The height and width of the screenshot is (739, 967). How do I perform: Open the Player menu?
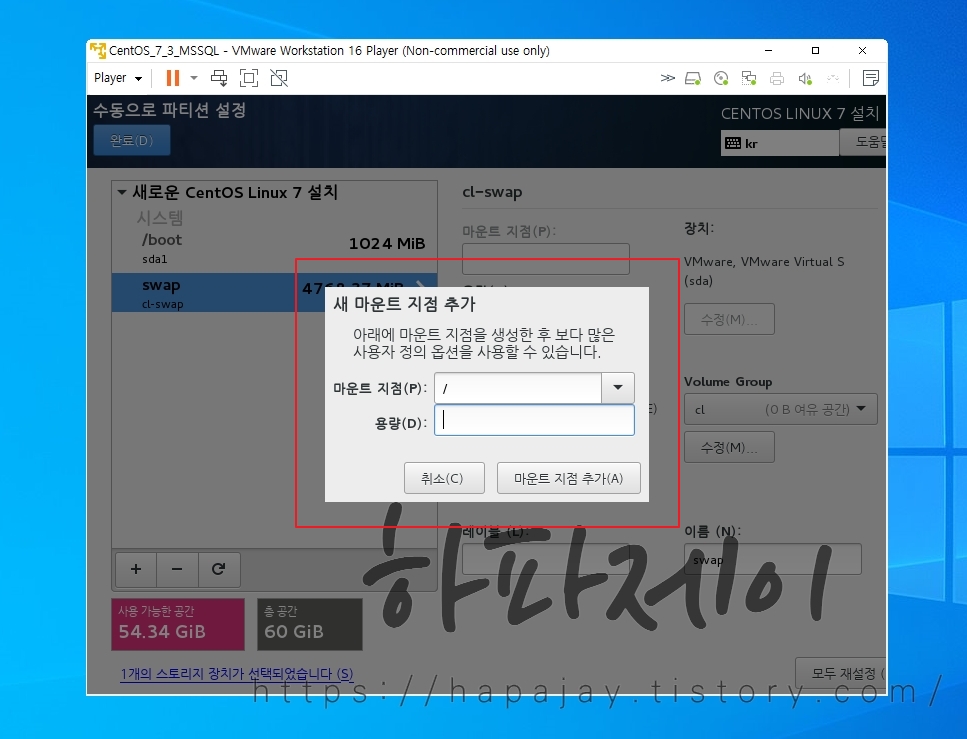[x=118, y=78]
